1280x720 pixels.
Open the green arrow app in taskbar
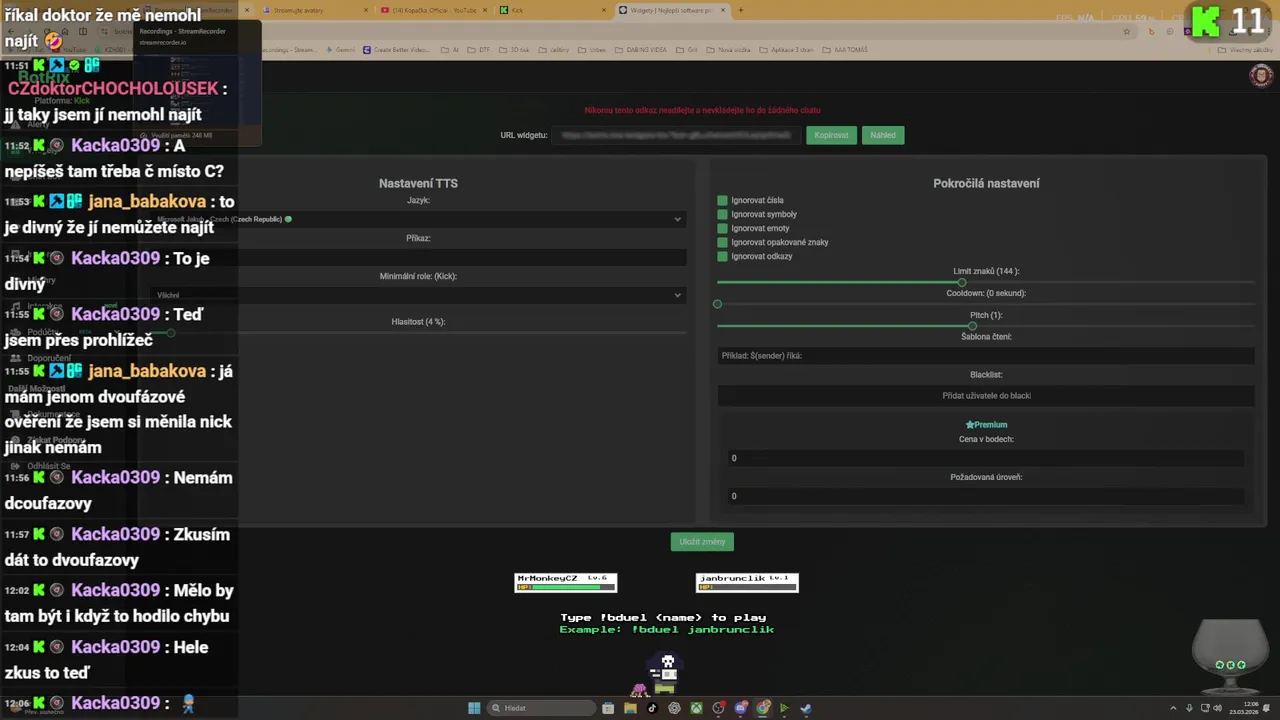784,708
